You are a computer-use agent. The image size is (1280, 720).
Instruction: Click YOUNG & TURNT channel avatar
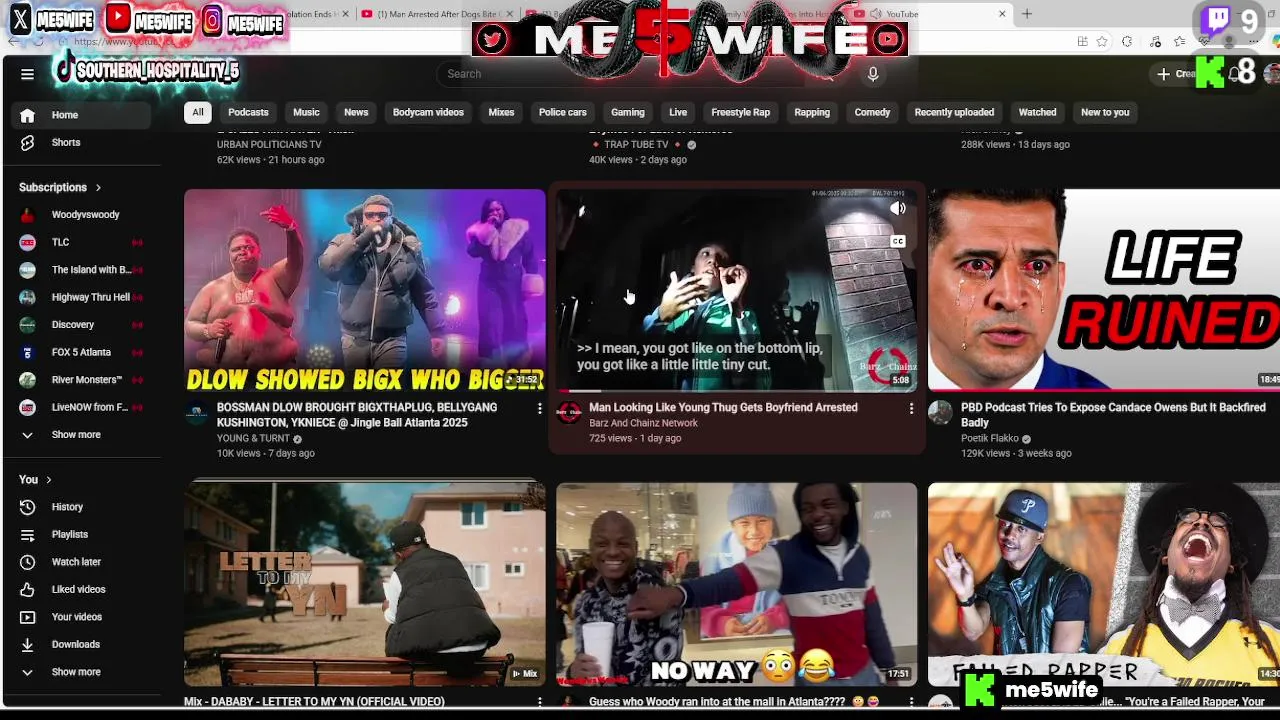coord(197,413)
